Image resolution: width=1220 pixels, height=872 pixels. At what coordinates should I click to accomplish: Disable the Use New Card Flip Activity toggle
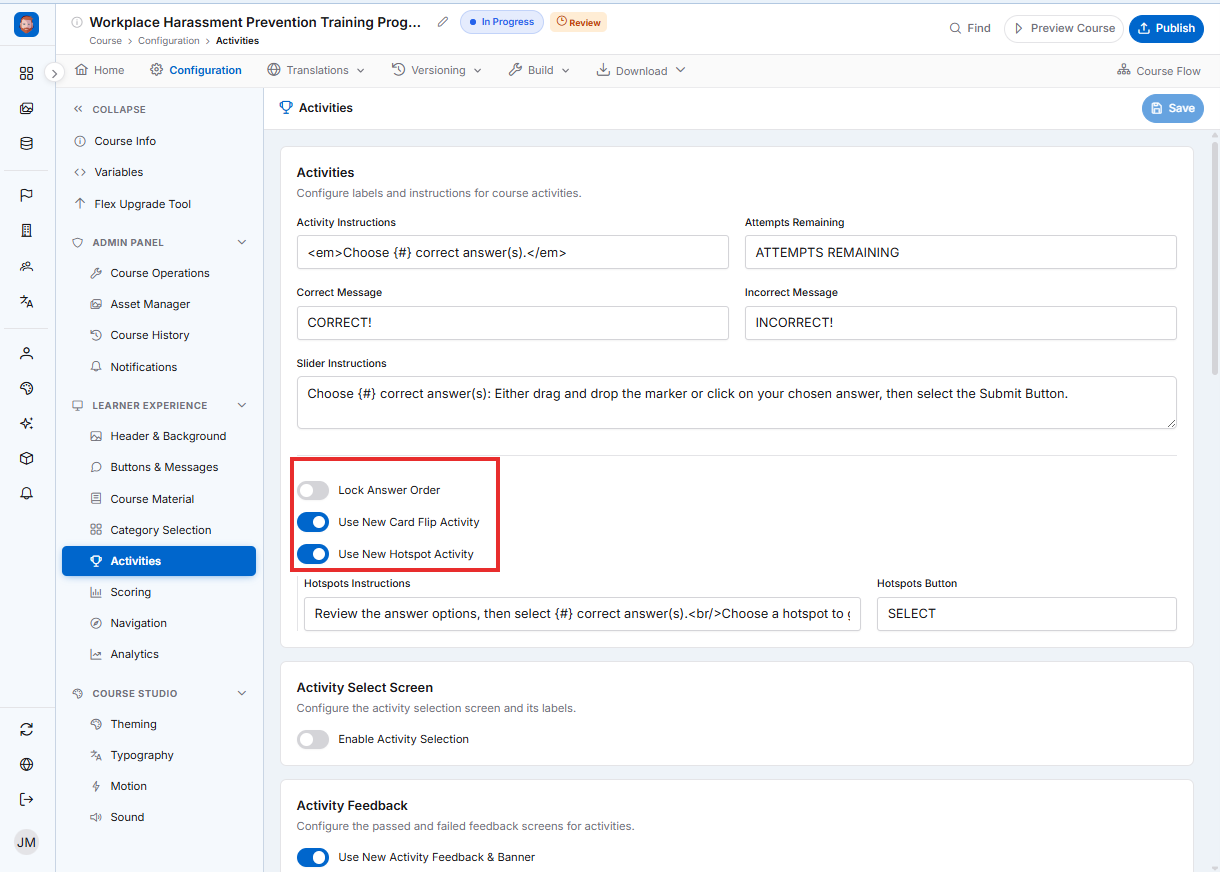(313, 522)
